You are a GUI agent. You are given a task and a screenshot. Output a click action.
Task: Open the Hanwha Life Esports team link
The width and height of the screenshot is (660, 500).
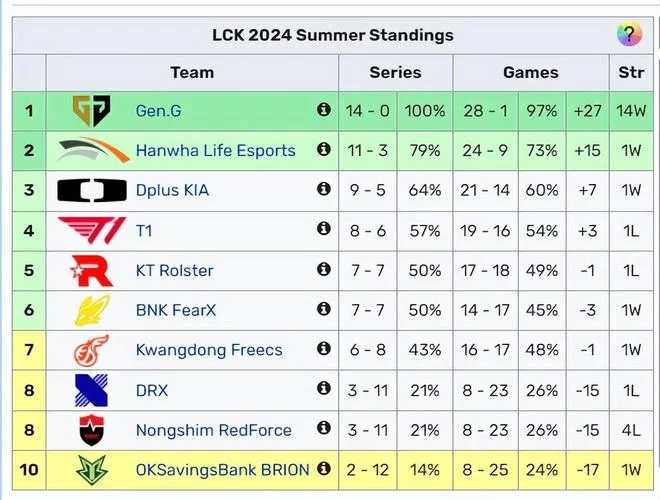(216, 151)
